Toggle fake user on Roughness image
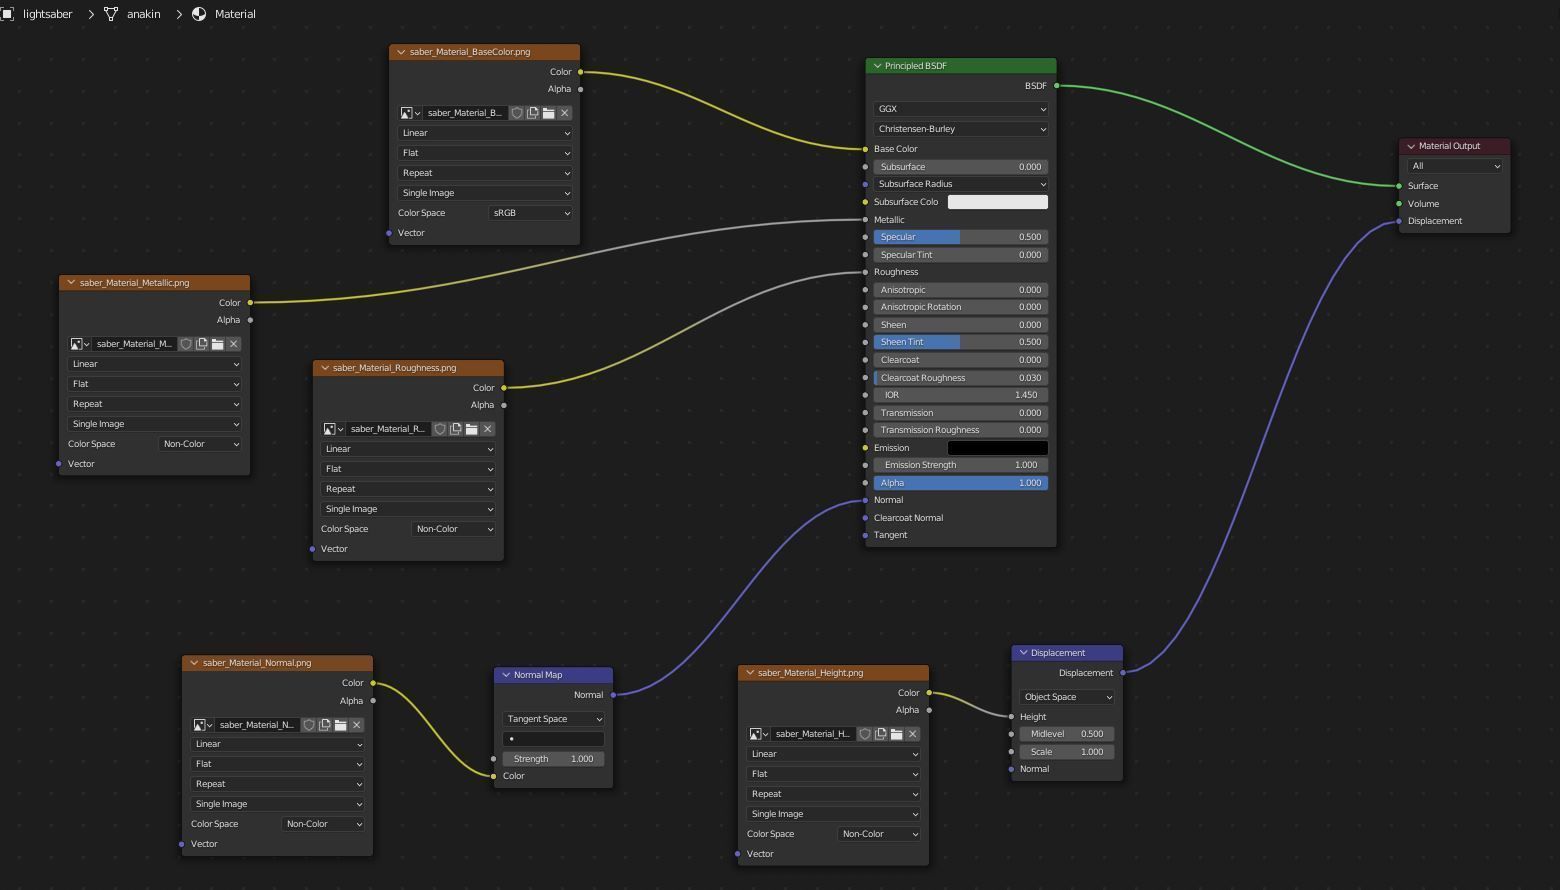 coord(440,429)
